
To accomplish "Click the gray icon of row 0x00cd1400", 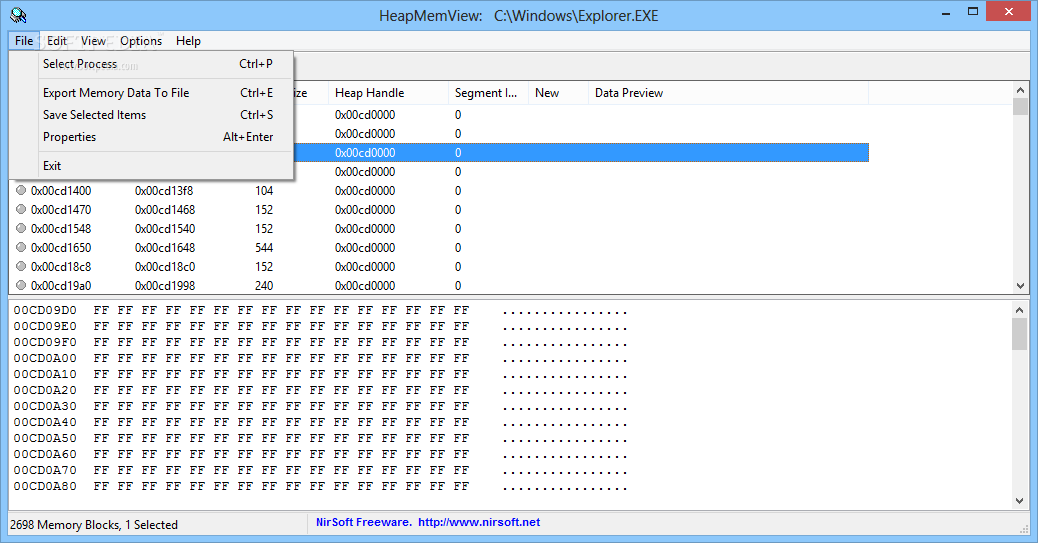I will tap(21, 190).
